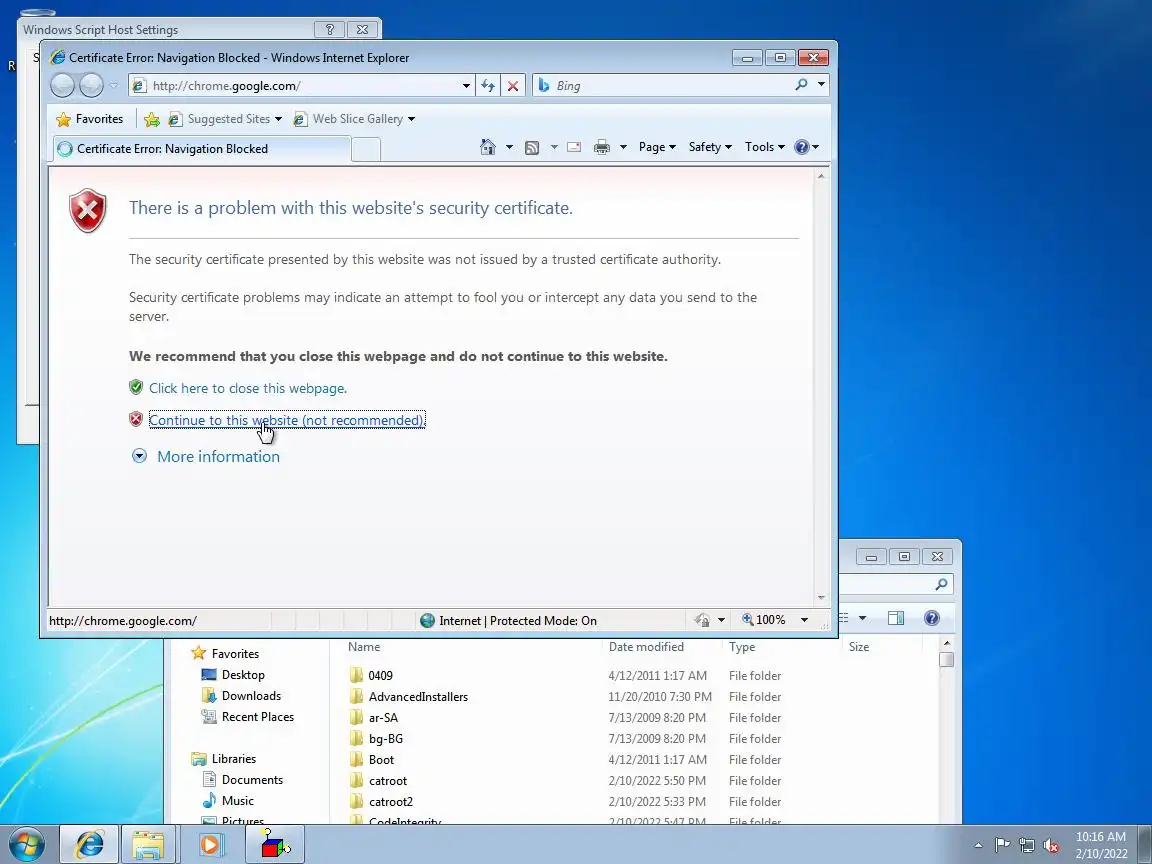Click the RSS Feeds icon
1152x864 pixels.
click(x=532, y=148)
